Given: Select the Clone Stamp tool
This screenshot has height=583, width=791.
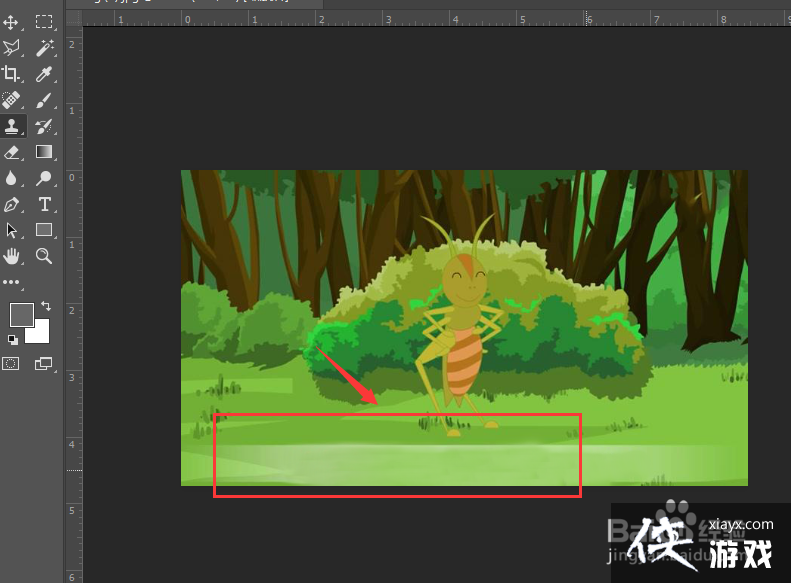Looking at the screenshot, I should pyautogui.click(x=12, y=126).
